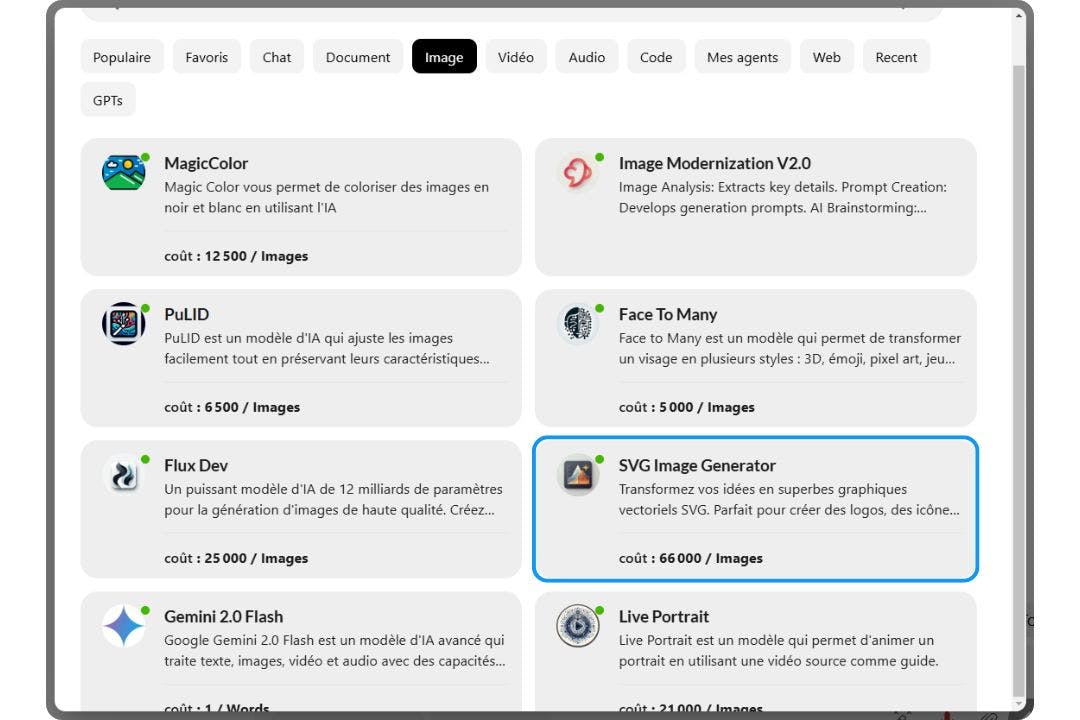The height and width of the screenshot is (720, 1080).
Task: Enable the Audio filter
Action: click(586, 57)
